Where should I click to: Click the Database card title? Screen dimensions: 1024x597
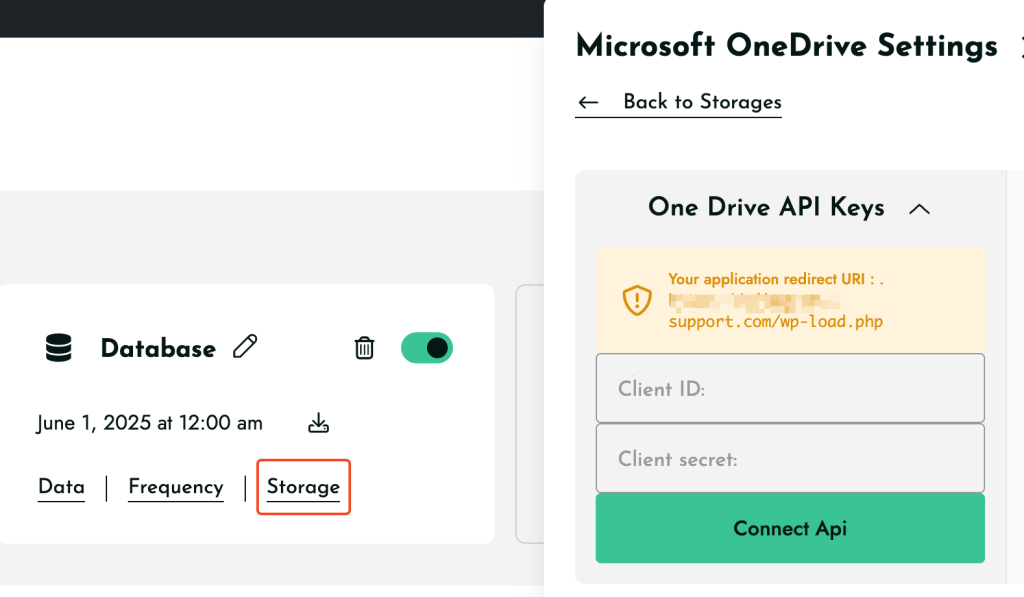[x=158, y=348]
